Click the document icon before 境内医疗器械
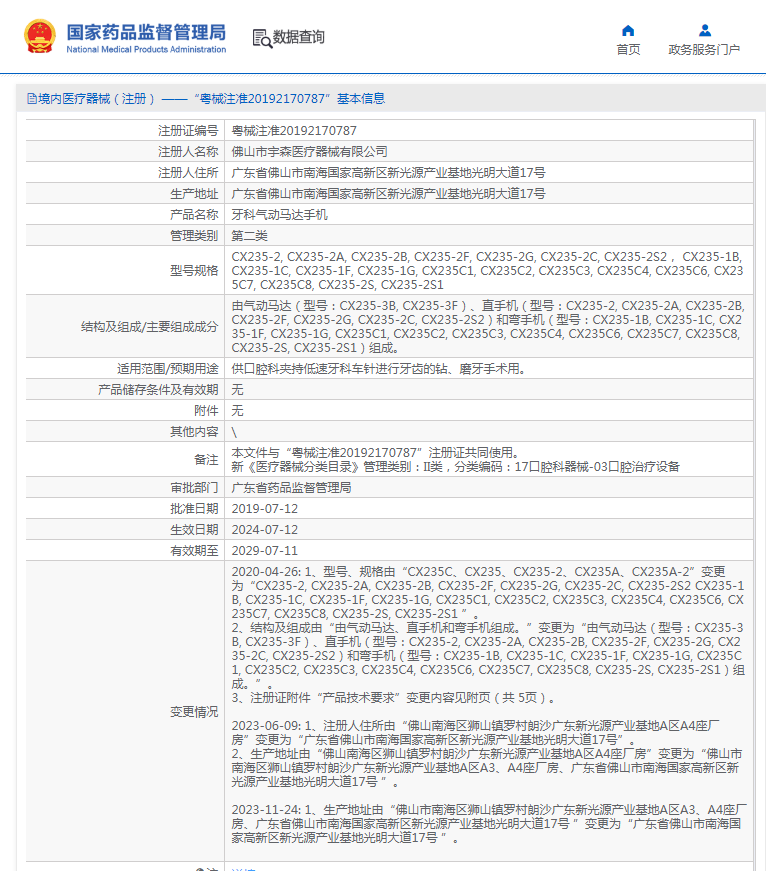This screenshot has width=766, height=871. pyautogui.click(x=32, y=99)
